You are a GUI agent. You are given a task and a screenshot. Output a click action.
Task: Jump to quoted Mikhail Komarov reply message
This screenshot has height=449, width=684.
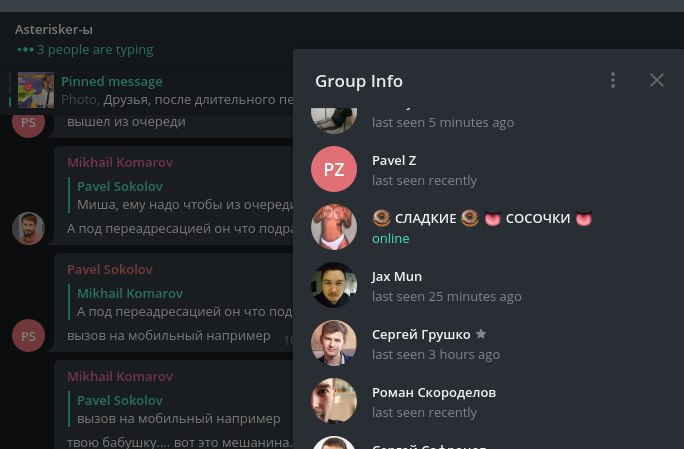[x=181, y=302]
